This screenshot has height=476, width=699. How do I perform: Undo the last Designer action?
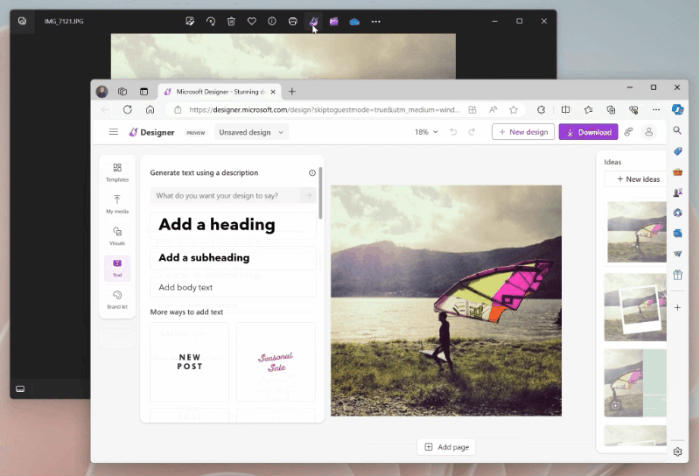[x=453, y=132]
